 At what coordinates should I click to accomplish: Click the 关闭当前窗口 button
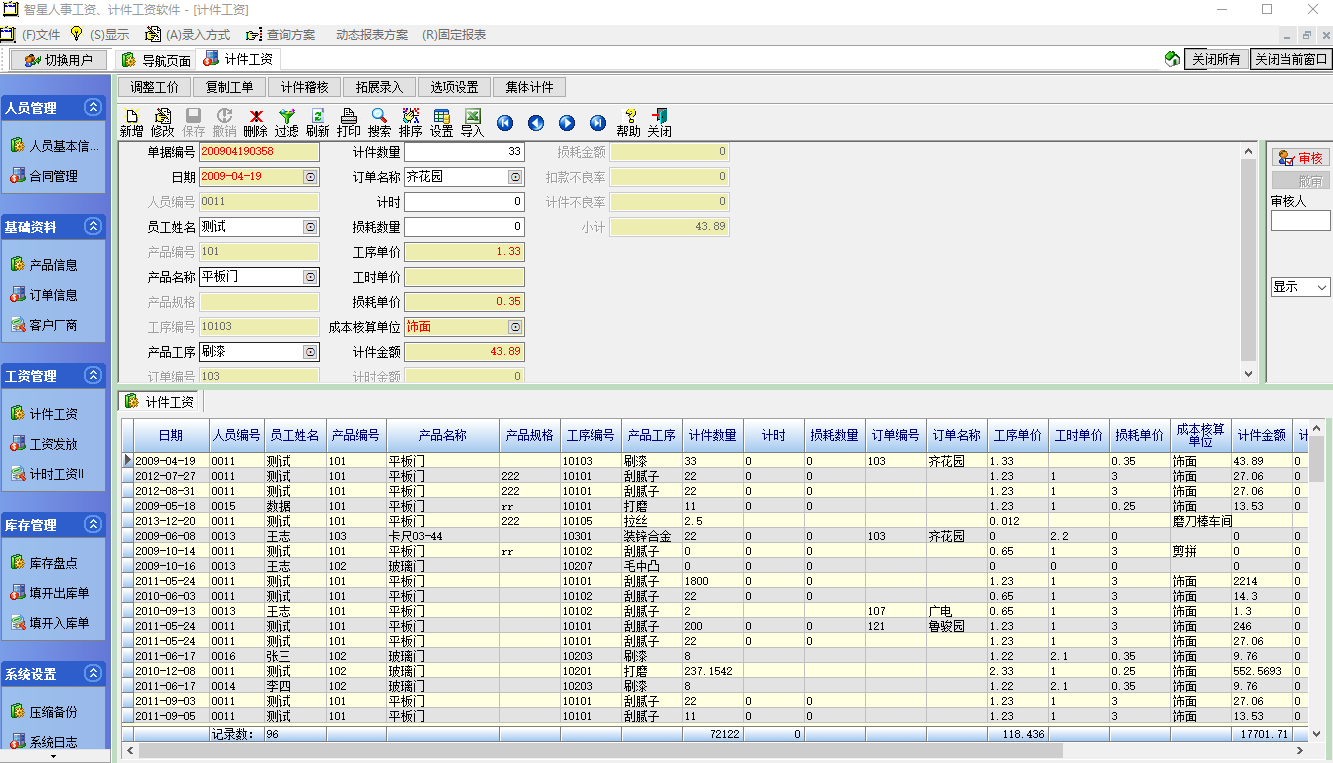1291,59
